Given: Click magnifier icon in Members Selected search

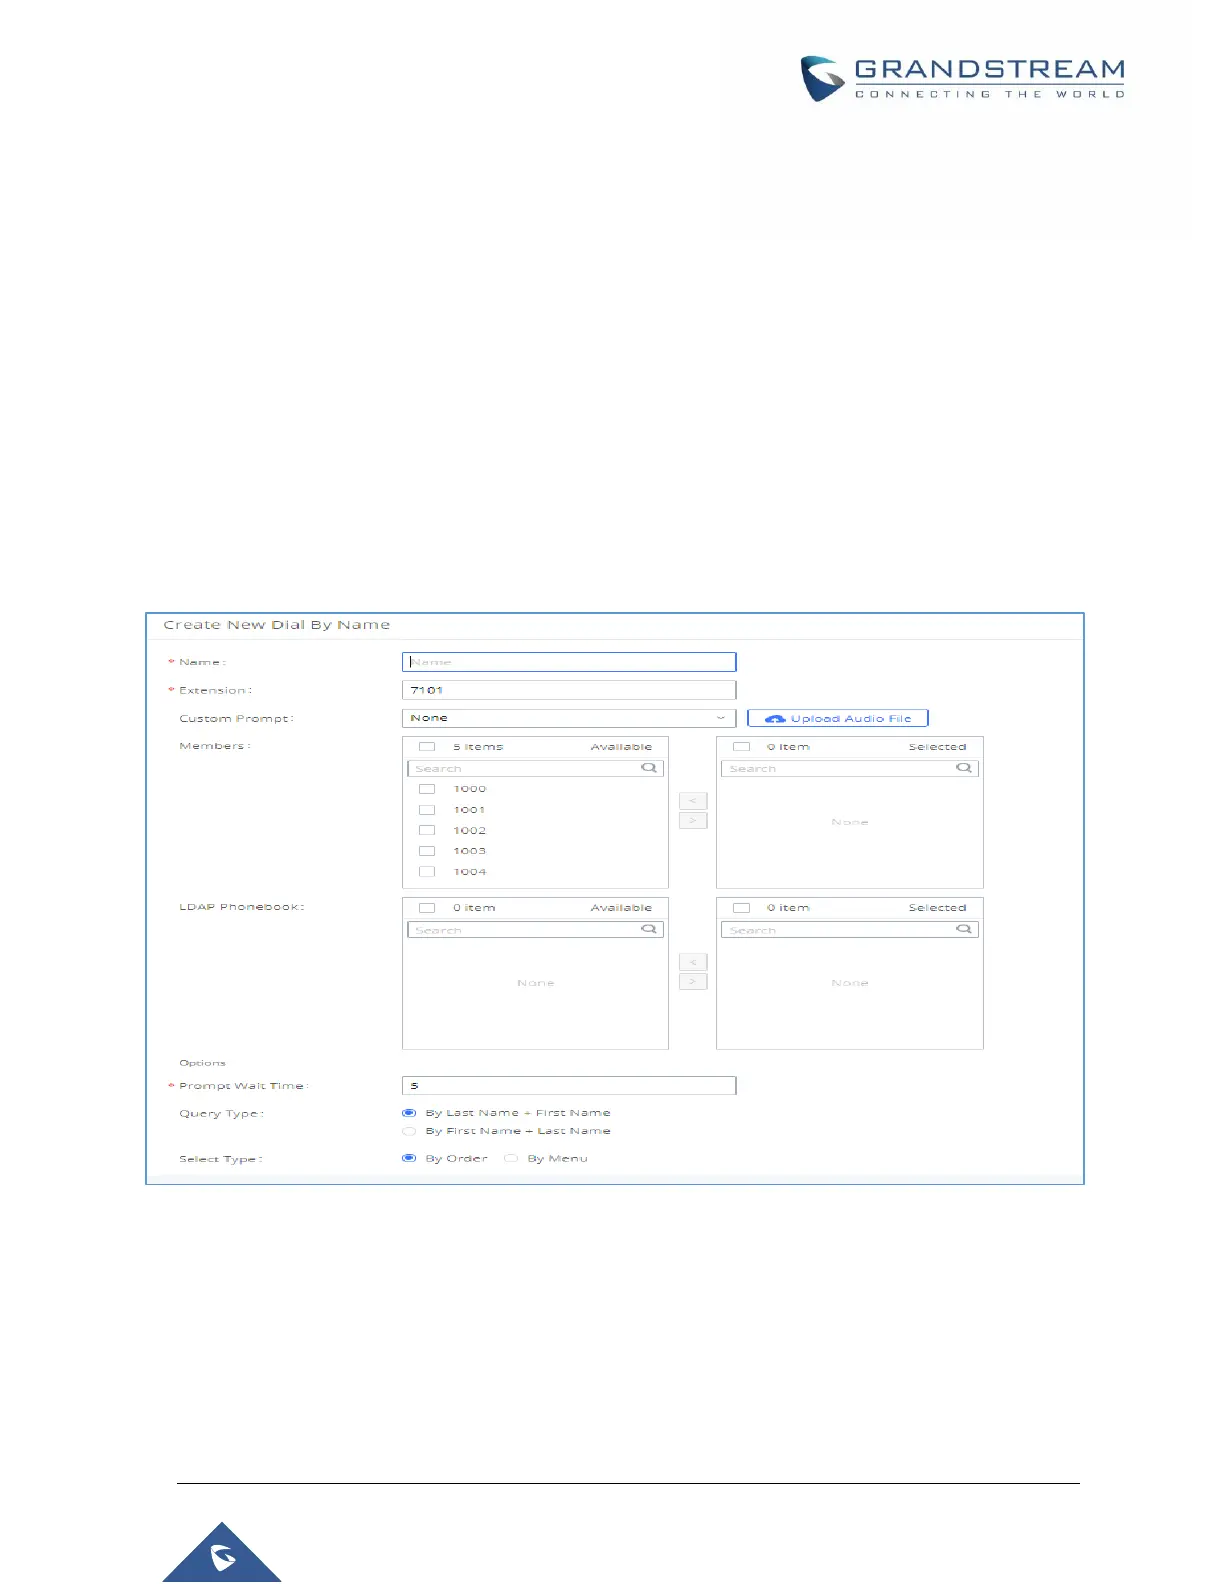Looking at the screenshot, I should point(964,768).
